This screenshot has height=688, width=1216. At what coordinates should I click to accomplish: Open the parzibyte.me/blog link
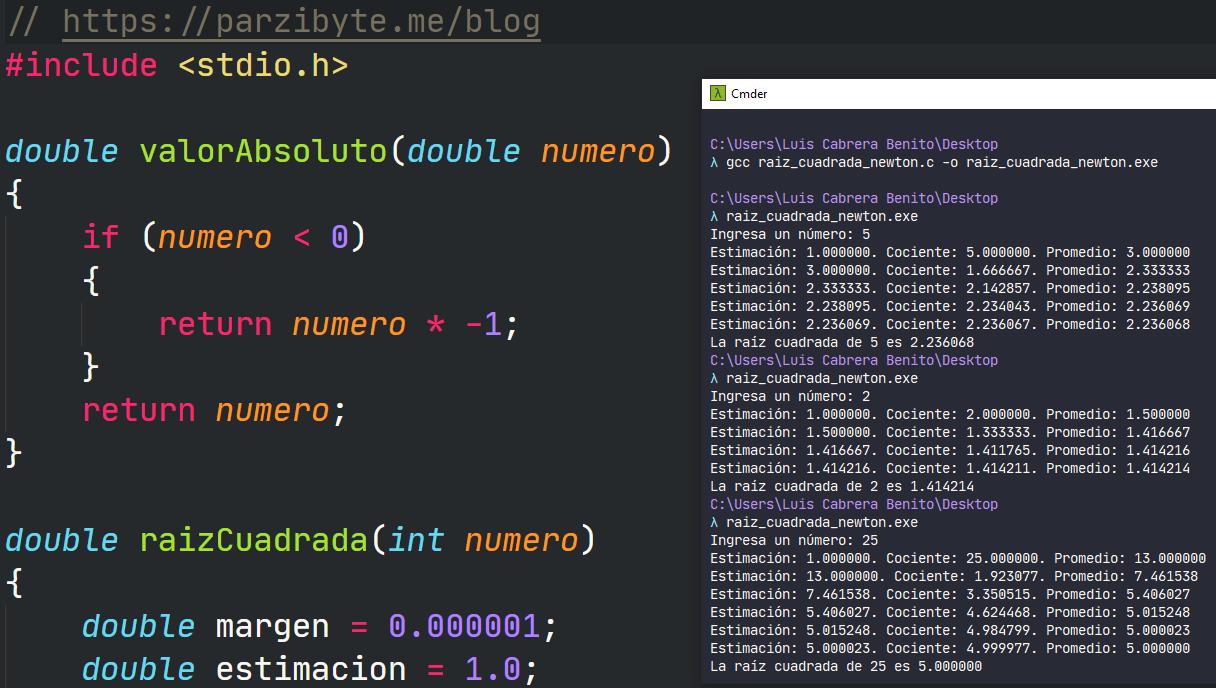301,21
